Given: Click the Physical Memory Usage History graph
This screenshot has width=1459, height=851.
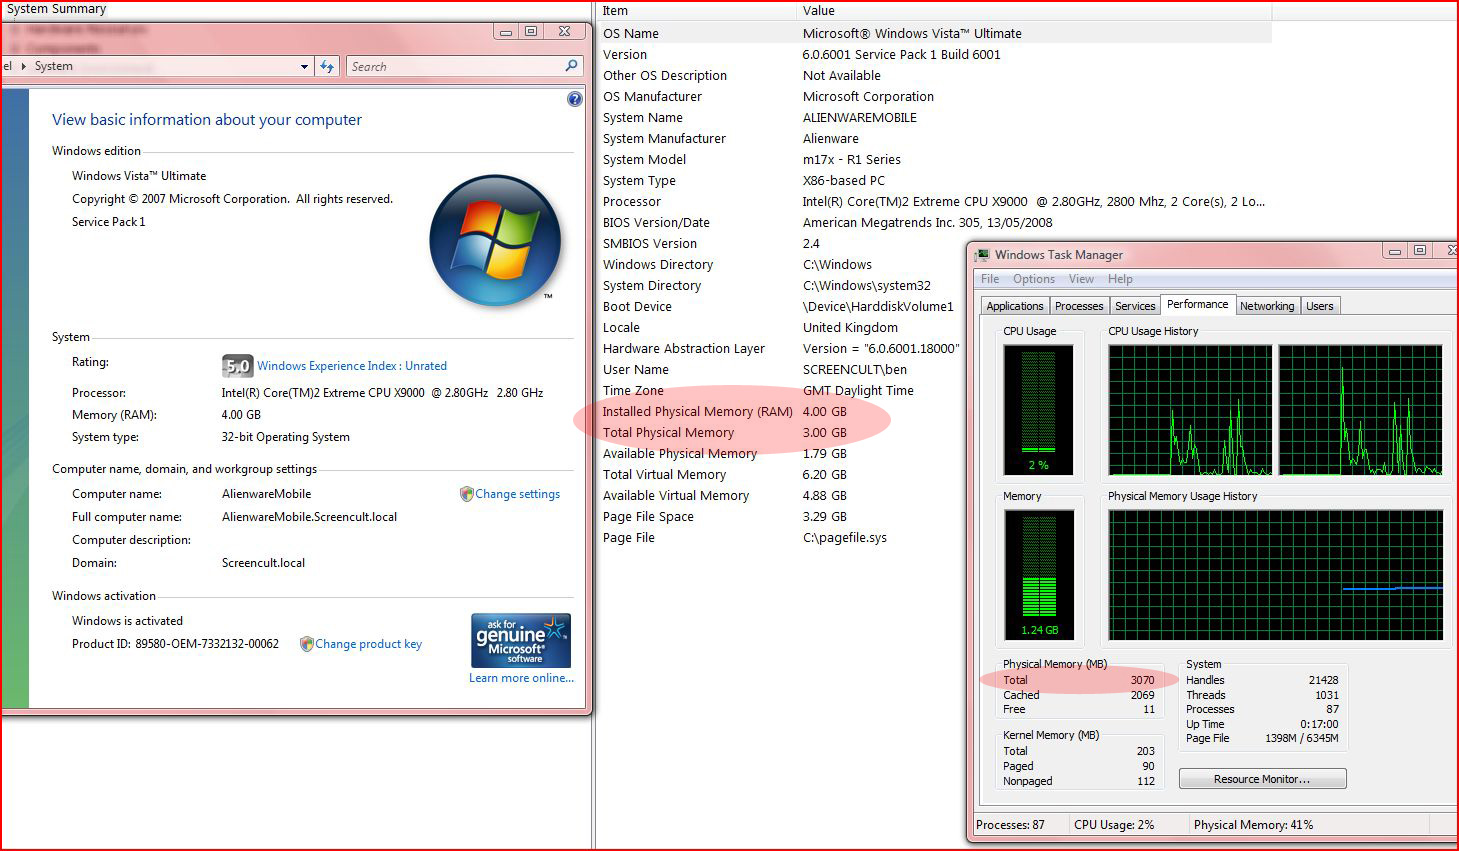Looking at the screenshot, I should (1275, 575).
